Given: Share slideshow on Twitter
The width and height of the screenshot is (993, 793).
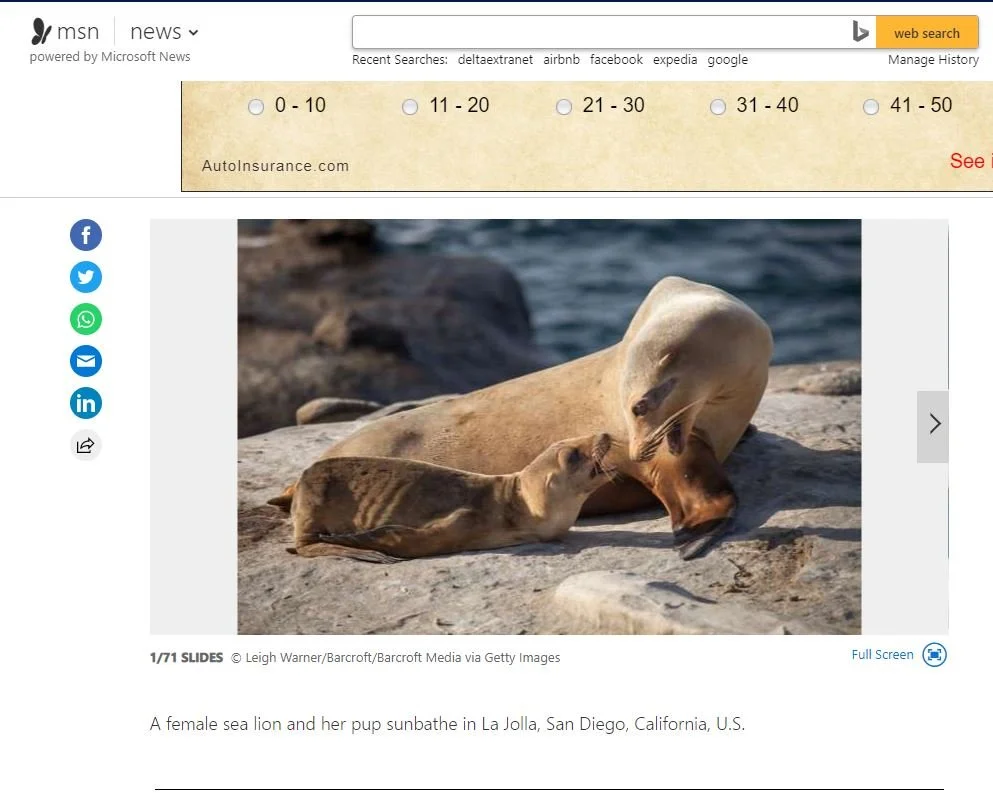Looking at the screenshot, I should coord(85,277).
